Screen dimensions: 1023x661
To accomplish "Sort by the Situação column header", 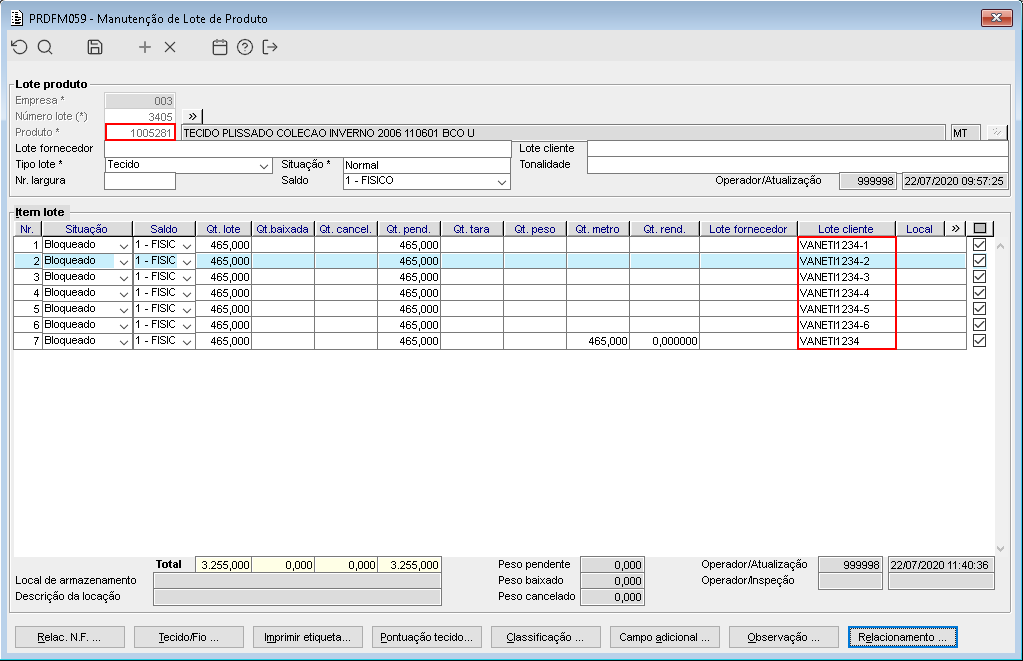I will (87, 228).
